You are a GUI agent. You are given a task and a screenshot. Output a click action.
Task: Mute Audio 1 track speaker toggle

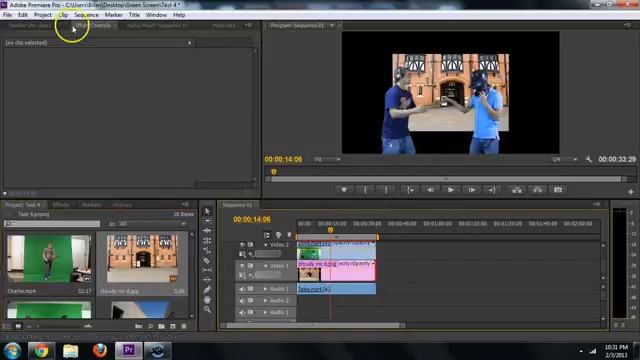click(242, 289)
